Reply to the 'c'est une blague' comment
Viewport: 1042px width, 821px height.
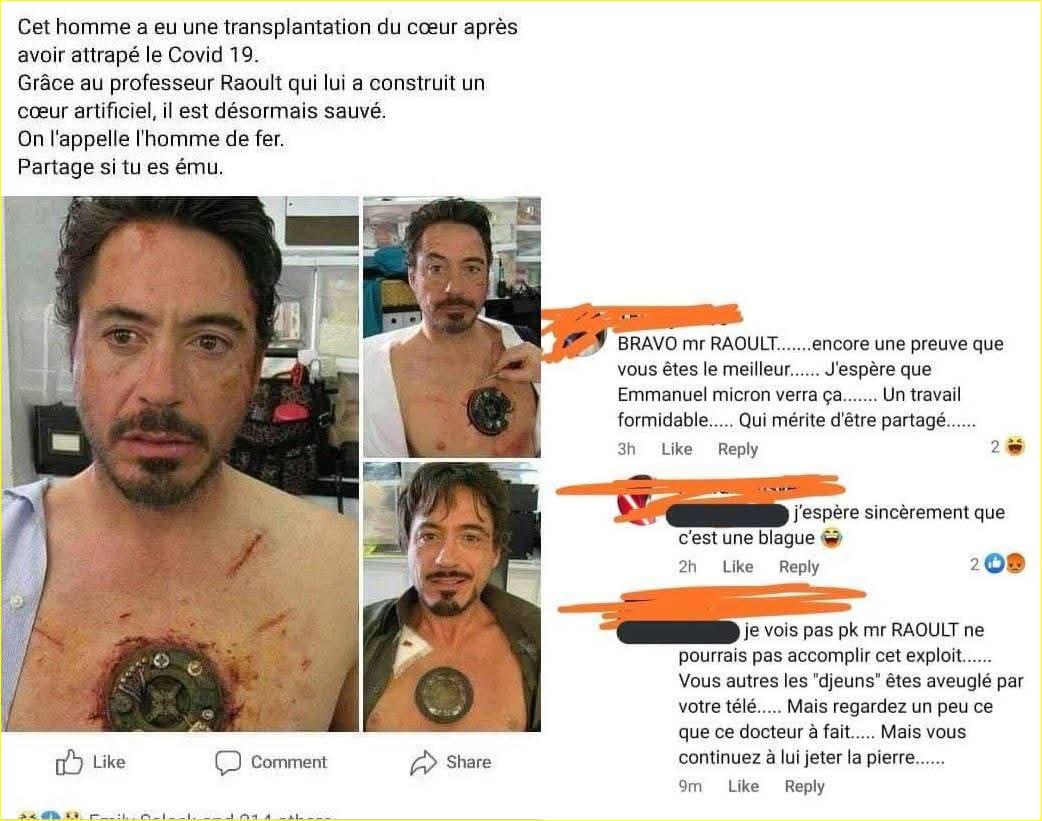[799, 567]
